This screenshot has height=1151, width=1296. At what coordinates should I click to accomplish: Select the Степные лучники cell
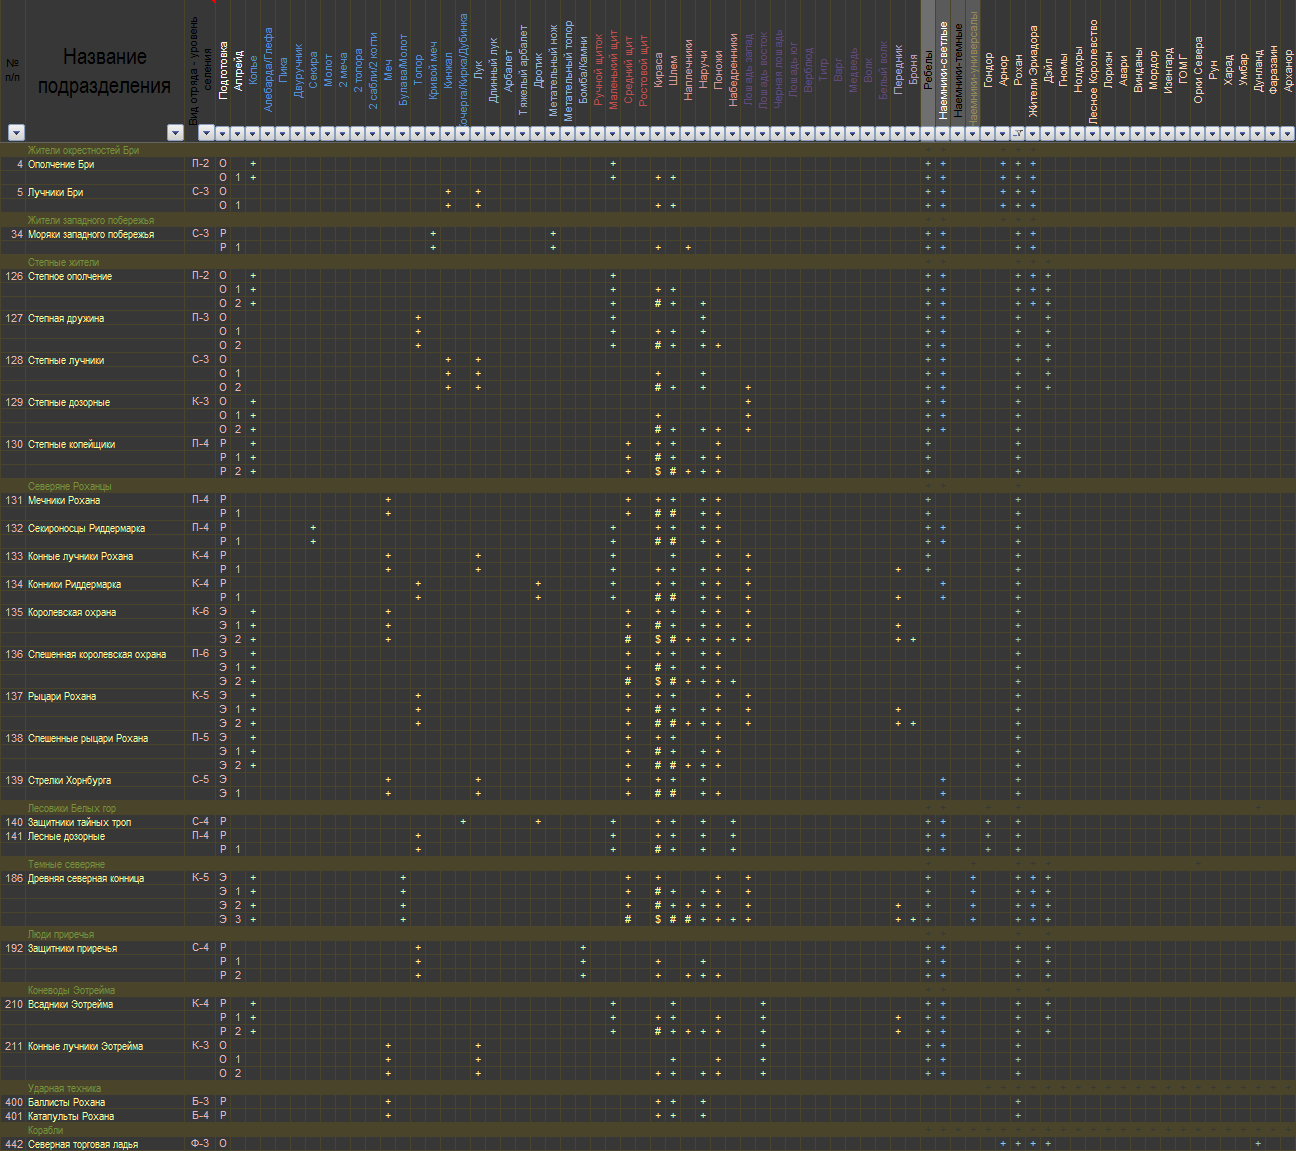click(104, 360)
